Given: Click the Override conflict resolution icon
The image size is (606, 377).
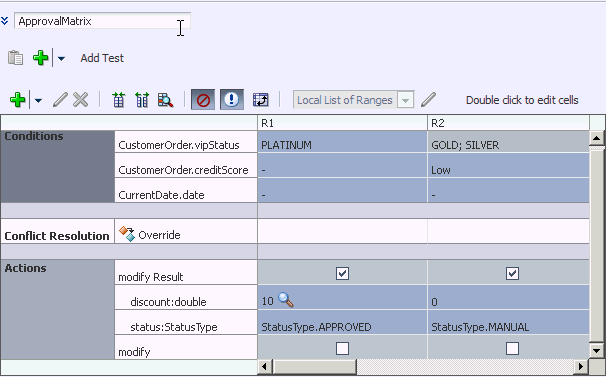Looking at the screenshot, I should click(127, 234).
